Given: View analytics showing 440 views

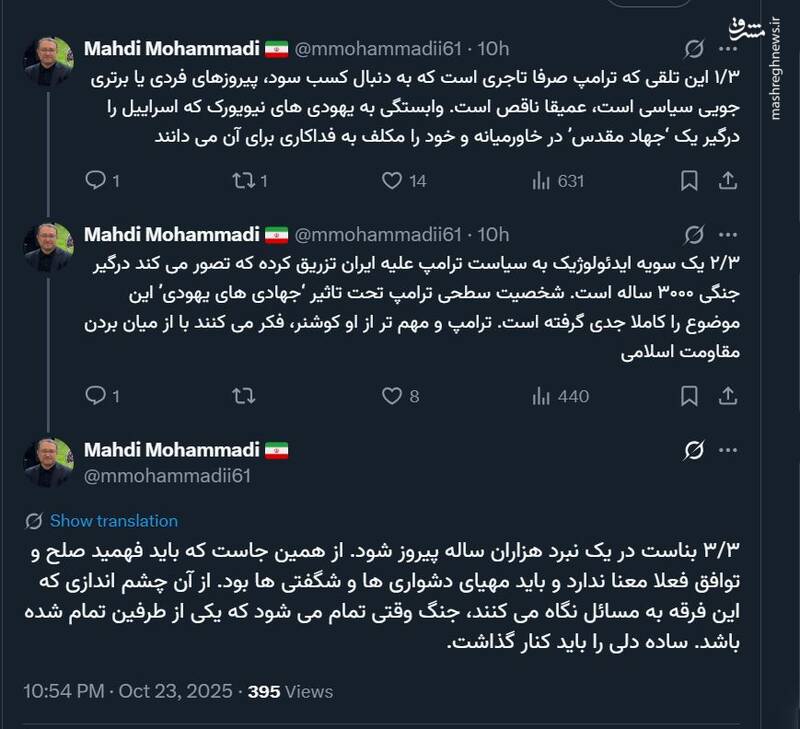Looking at the screenshot, I should [x=558, y=397].
